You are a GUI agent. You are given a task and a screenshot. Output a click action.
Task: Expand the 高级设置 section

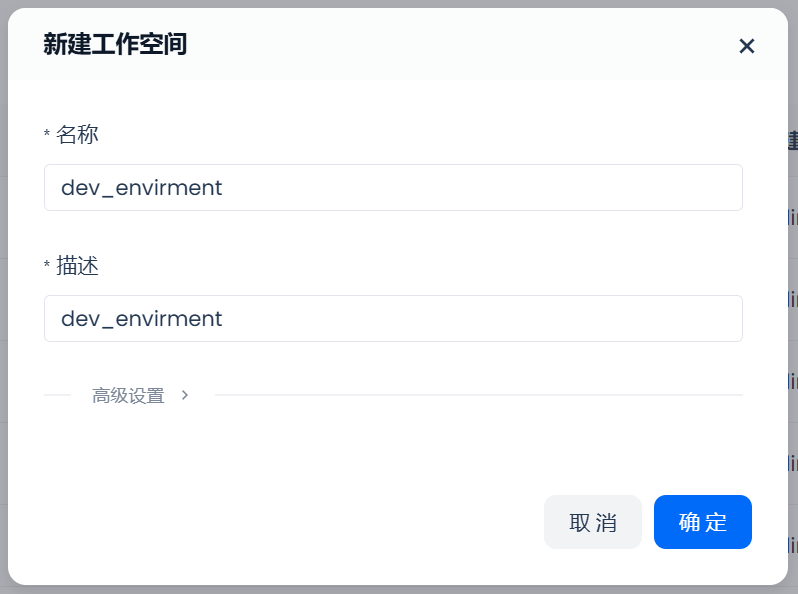(x=128, y=396)
